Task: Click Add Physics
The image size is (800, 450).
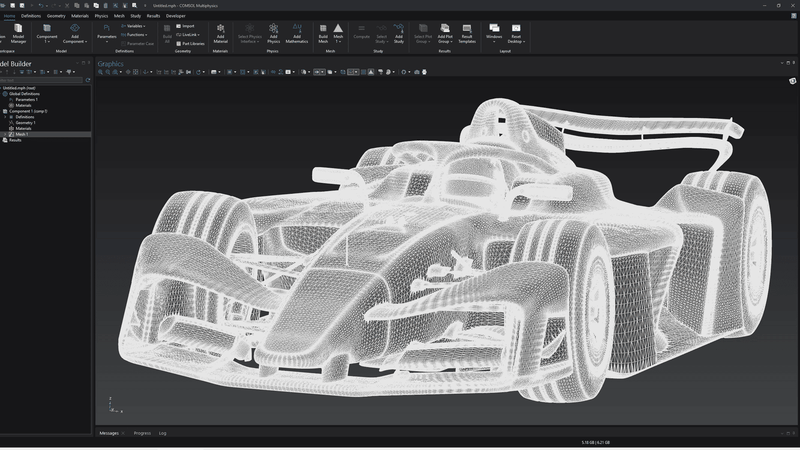Action: coord(273,34)
